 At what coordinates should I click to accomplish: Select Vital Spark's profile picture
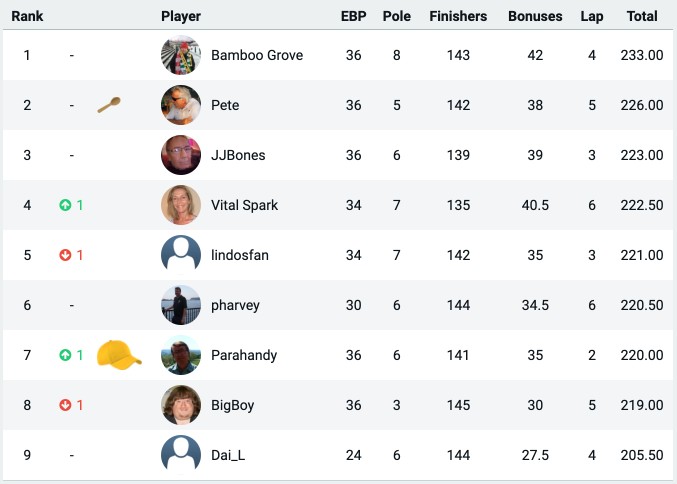coord(181,205)
